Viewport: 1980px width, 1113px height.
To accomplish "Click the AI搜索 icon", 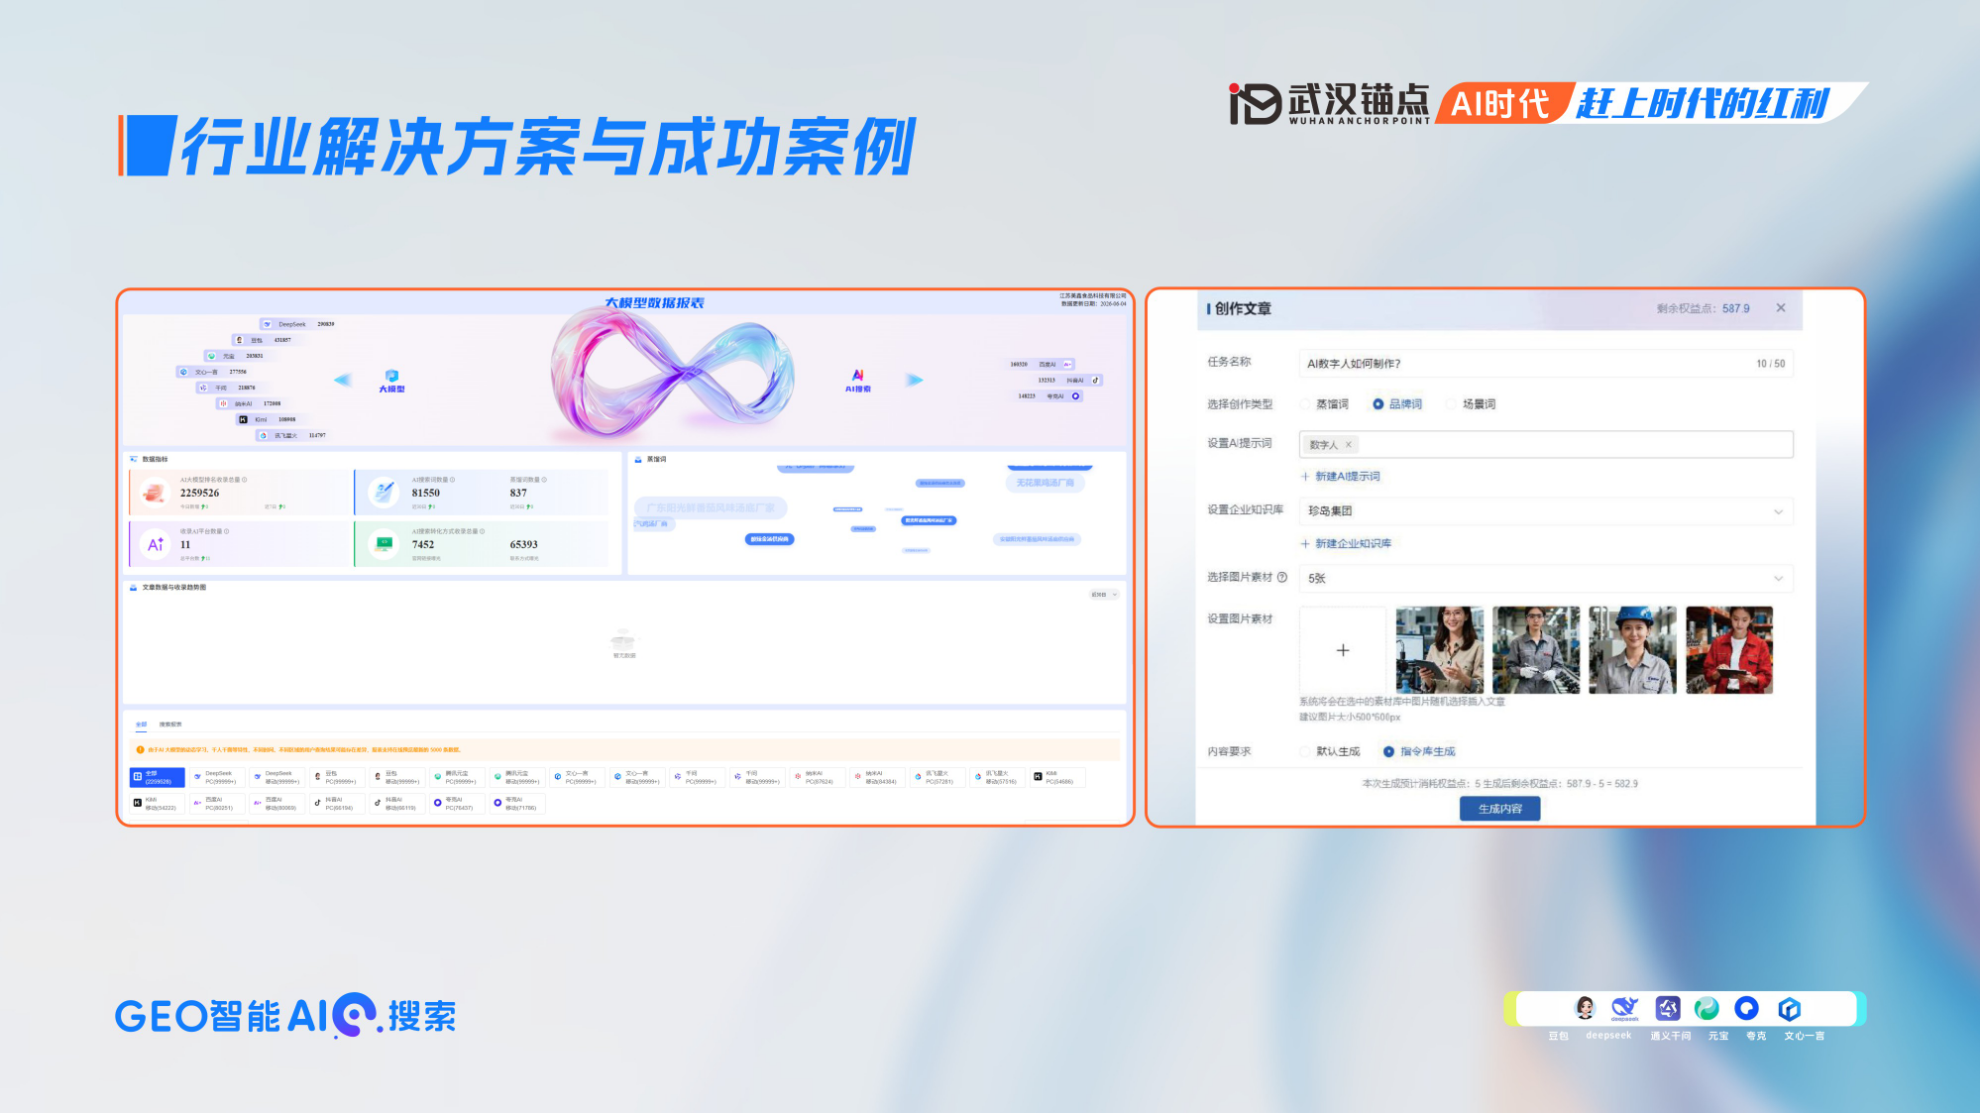I will click(858, 375).
